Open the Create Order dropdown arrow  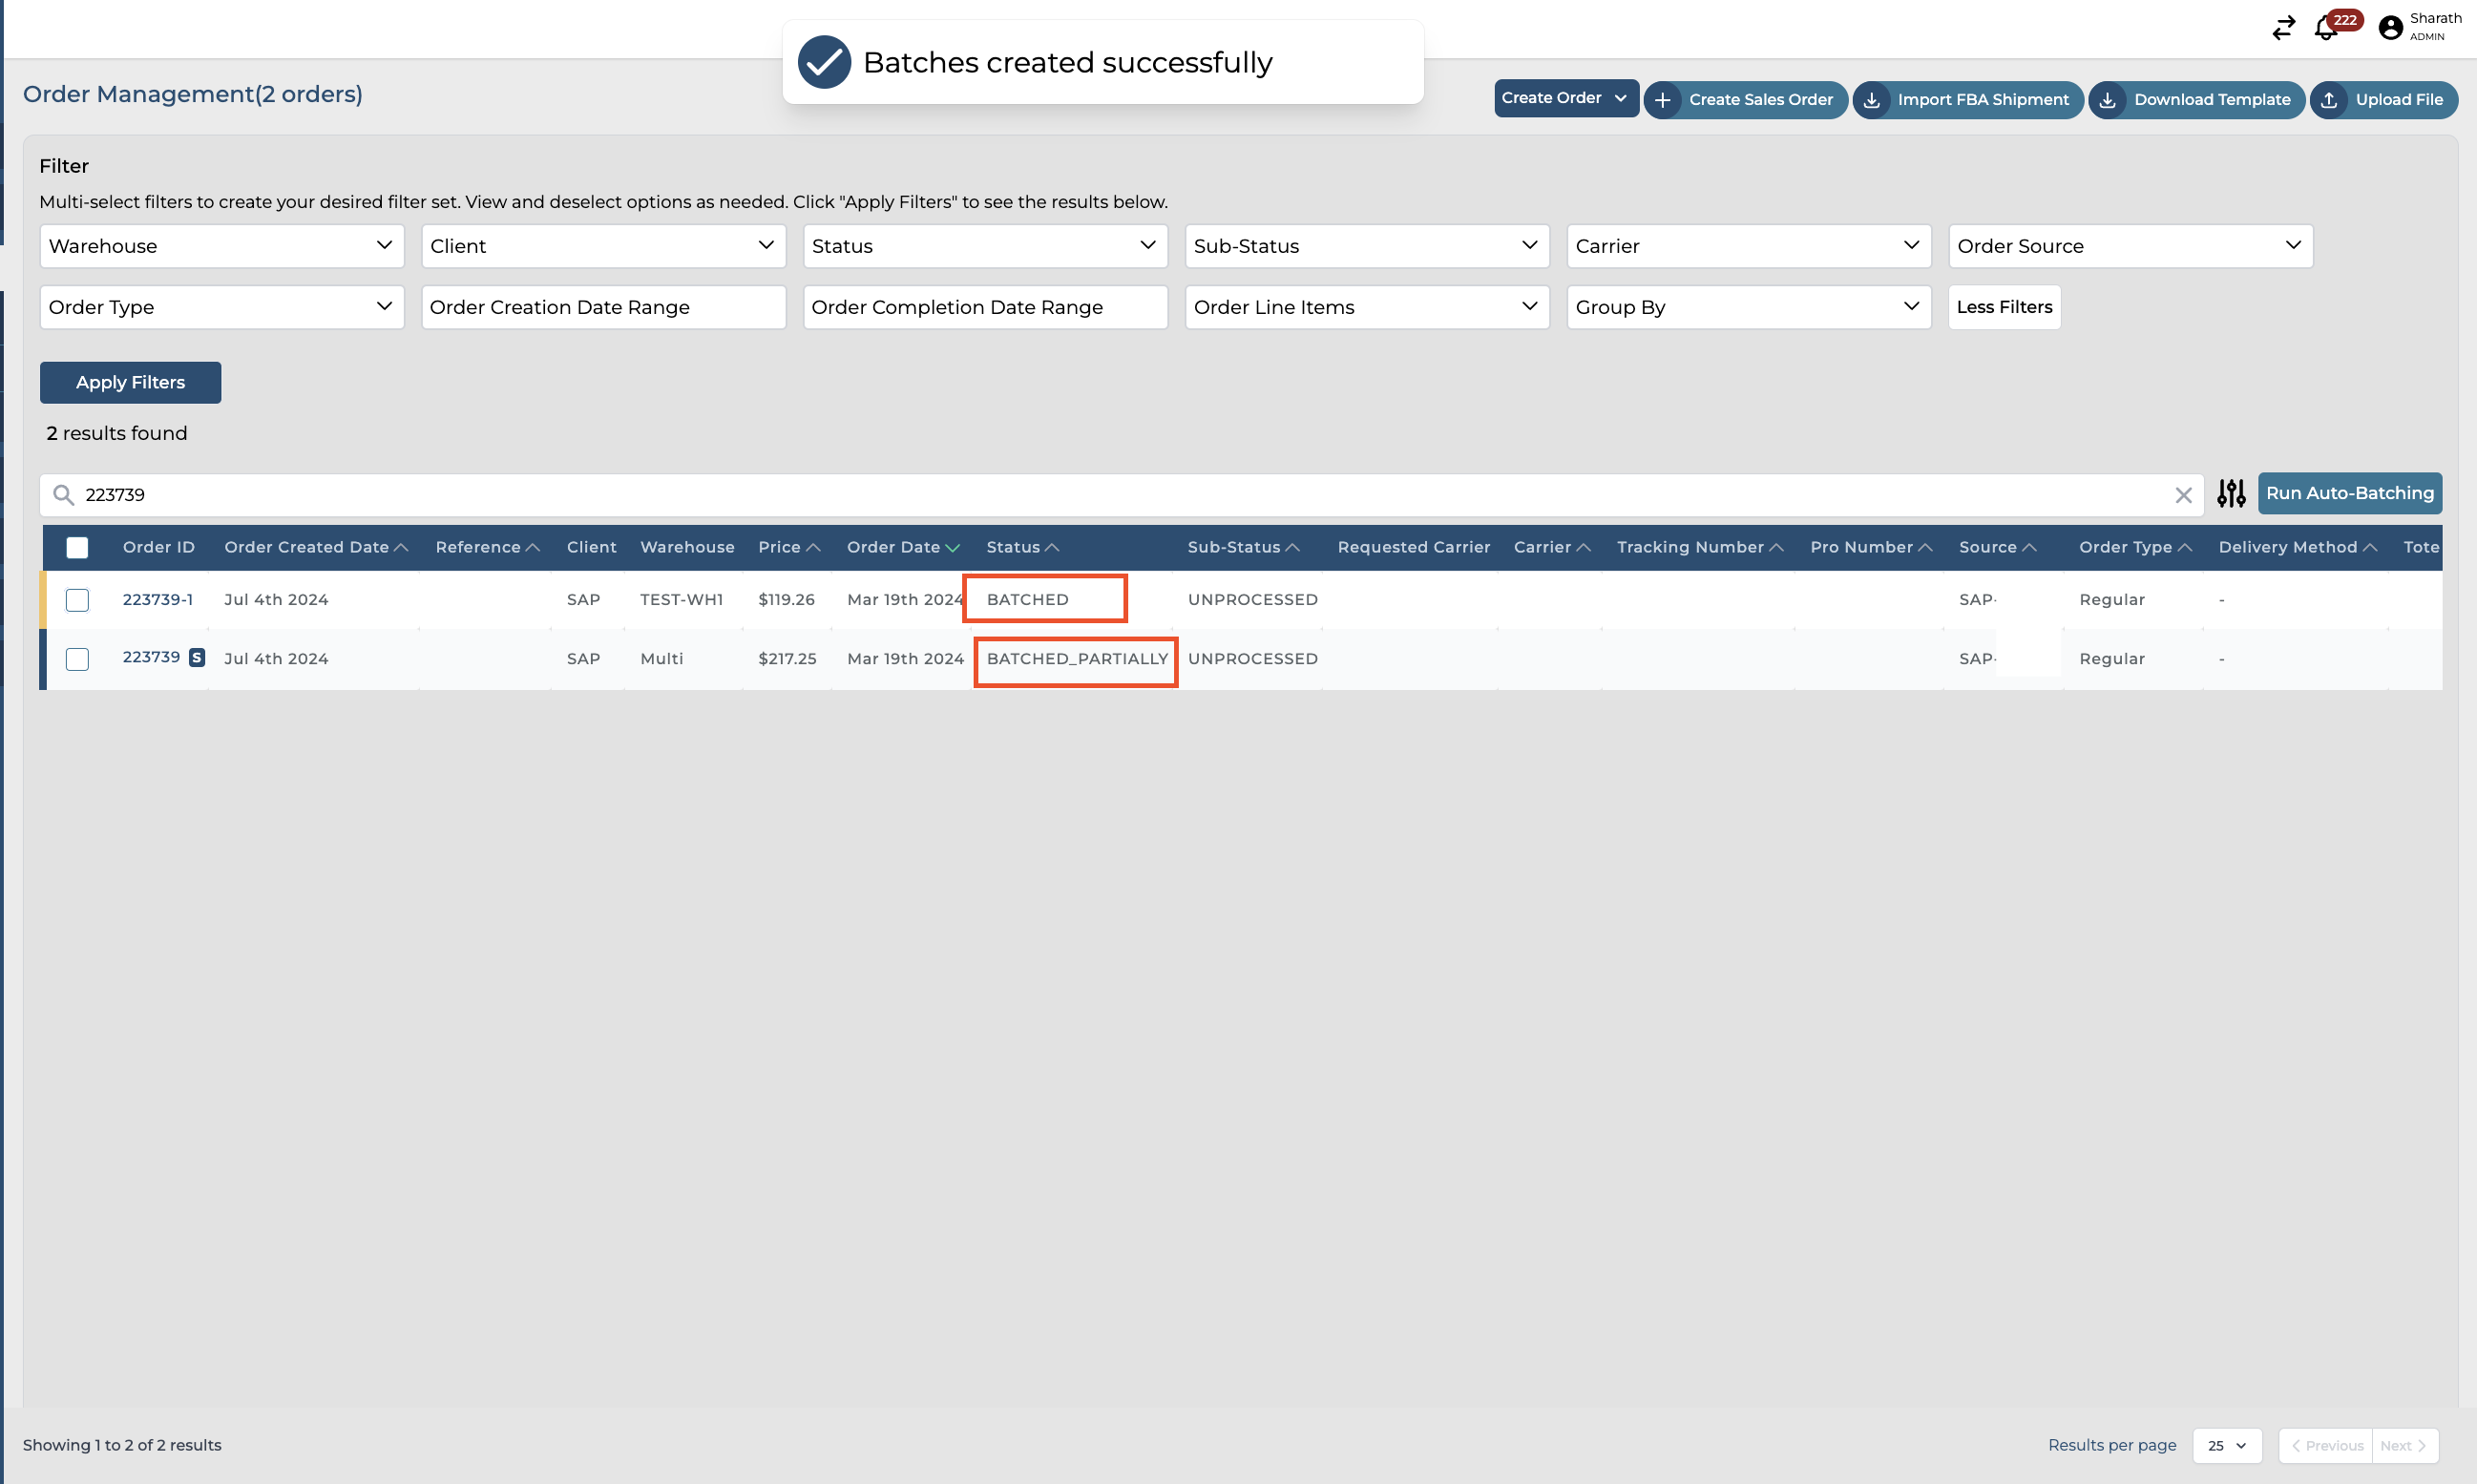(1620, 98)
